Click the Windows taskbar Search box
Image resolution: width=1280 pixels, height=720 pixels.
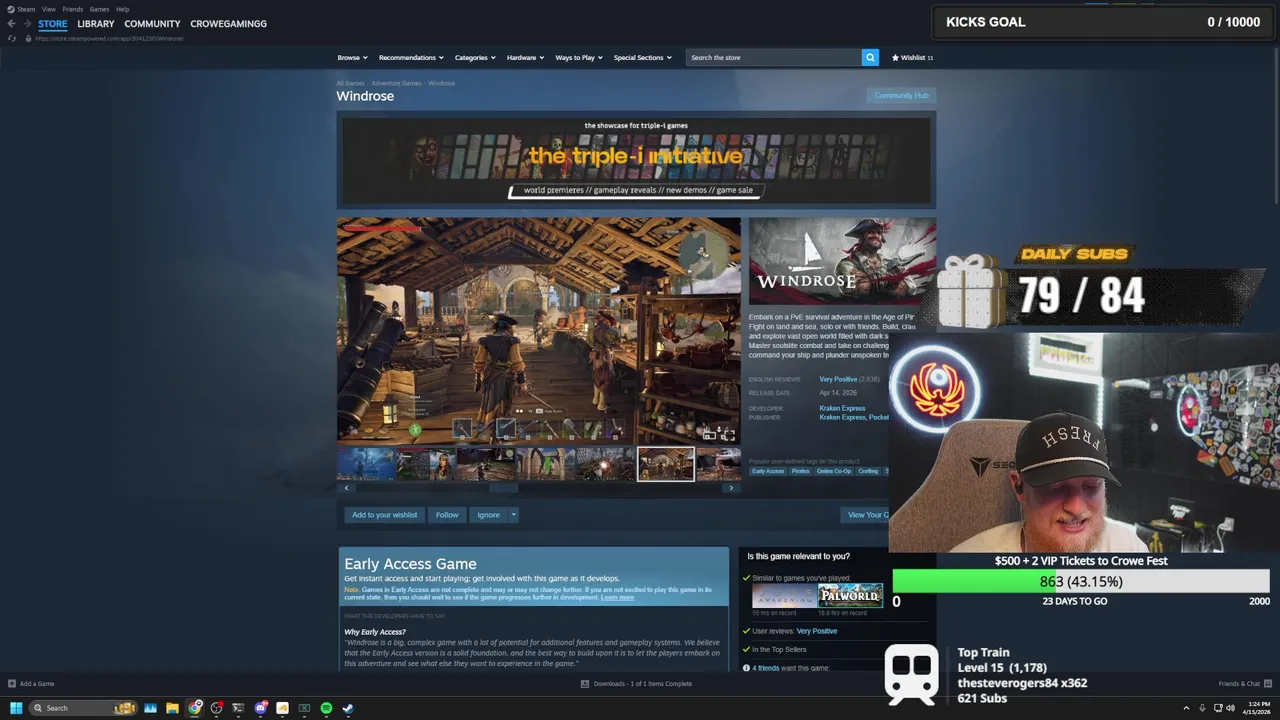click(x=84, y=708)
